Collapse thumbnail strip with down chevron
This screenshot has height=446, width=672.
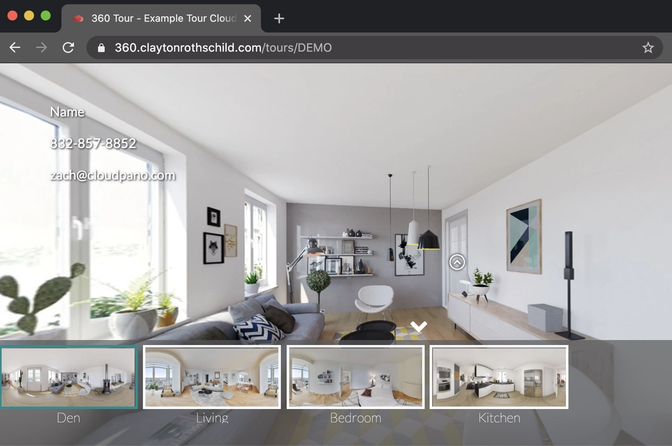point(419,326)
